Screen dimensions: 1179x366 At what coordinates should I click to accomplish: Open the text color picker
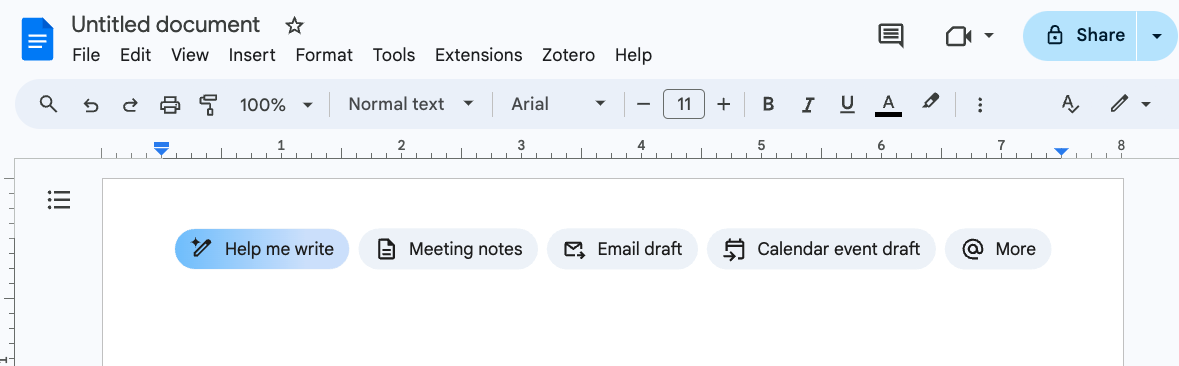(x=888, y=104)
